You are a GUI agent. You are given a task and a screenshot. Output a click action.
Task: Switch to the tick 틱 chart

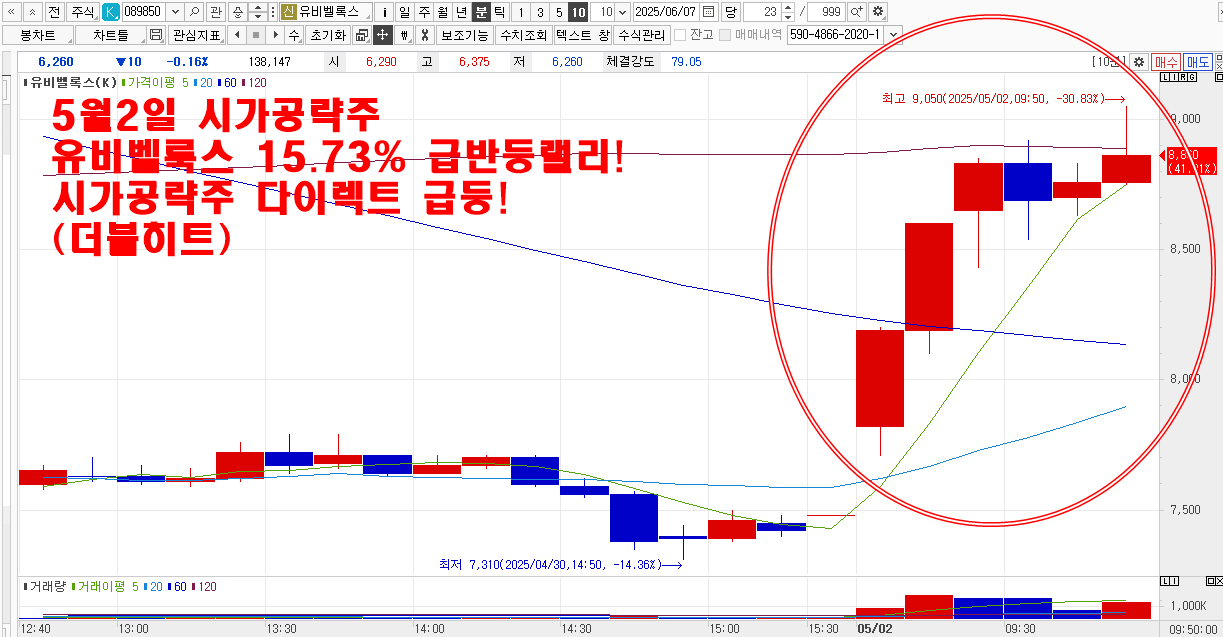pyautogui.click(x=499, y=12)
